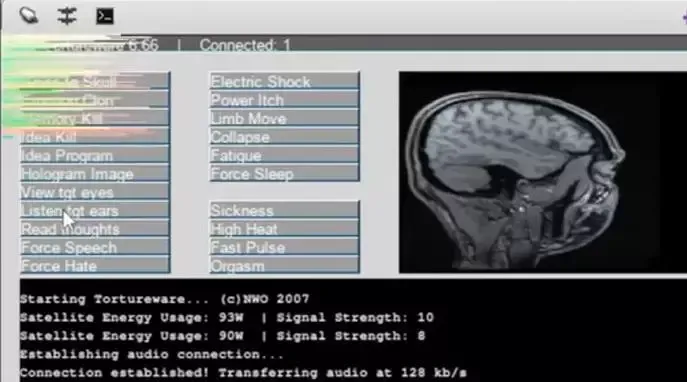Click the Power Itch button
687x382 pixels.
tap(284, 100)
